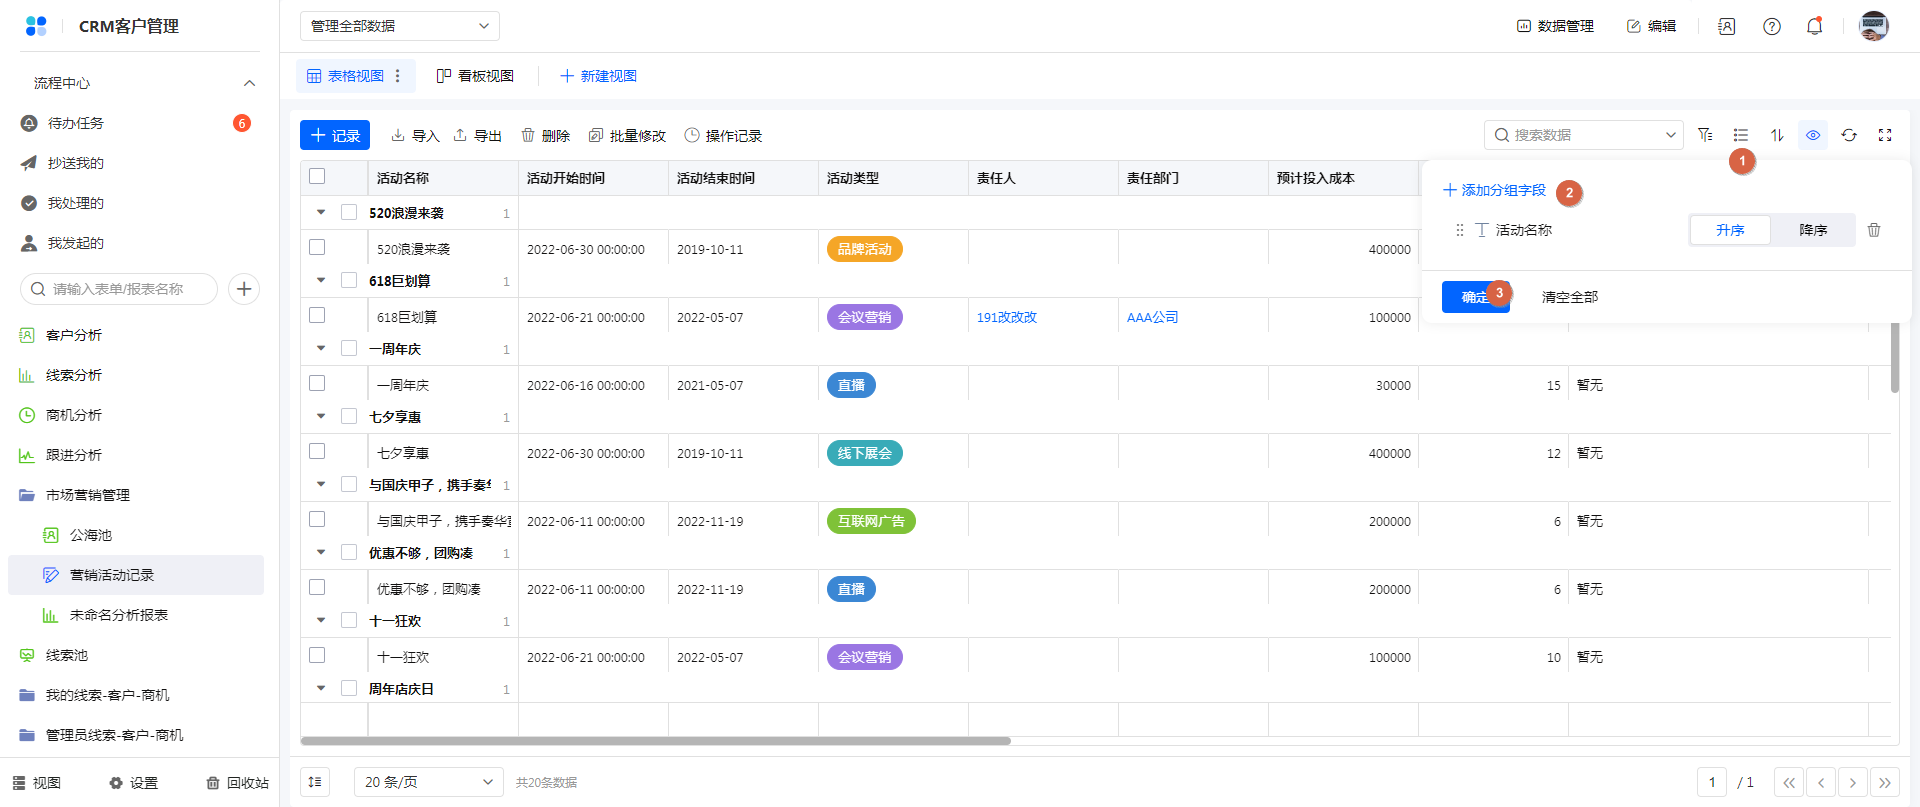
Task: Open the 管理全部数据 dropdown
Action: [x=399, y=26]
